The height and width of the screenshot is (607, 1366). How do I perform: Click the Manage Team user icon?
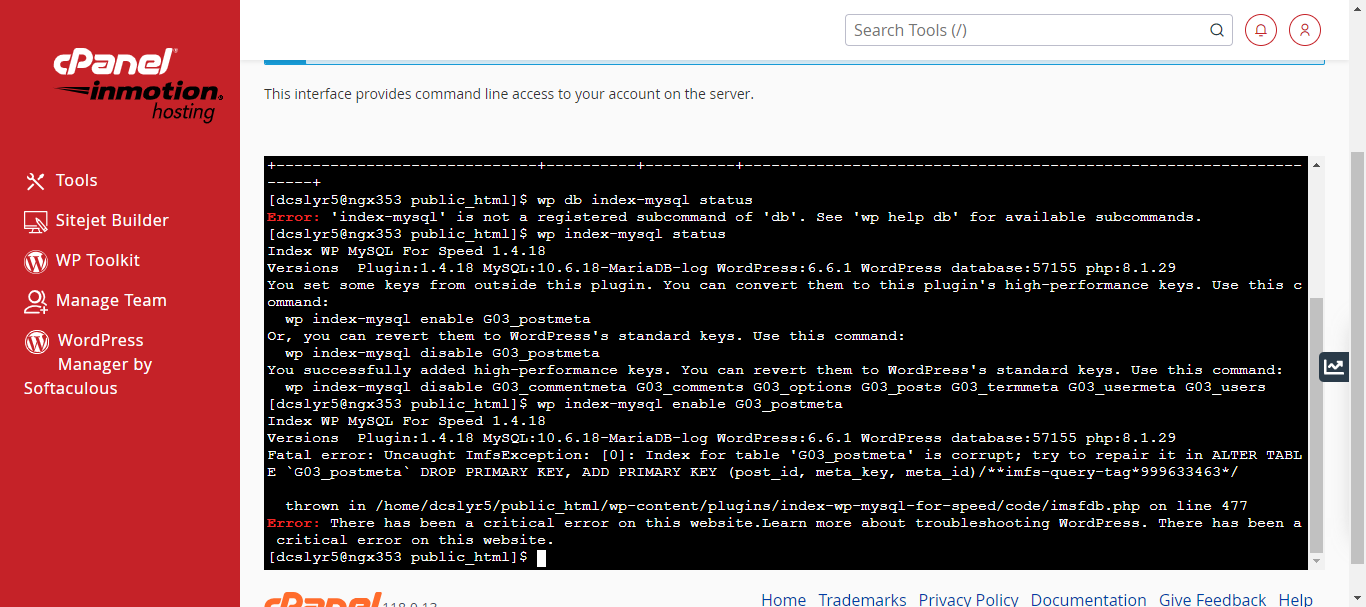(36, 301)
